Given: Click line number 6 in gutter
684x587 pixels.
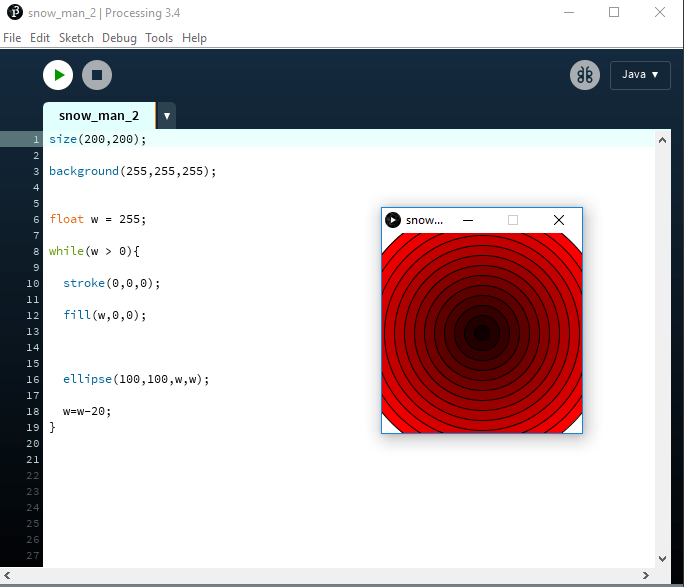Looking at the screenshot, I should tap(34, 219).
